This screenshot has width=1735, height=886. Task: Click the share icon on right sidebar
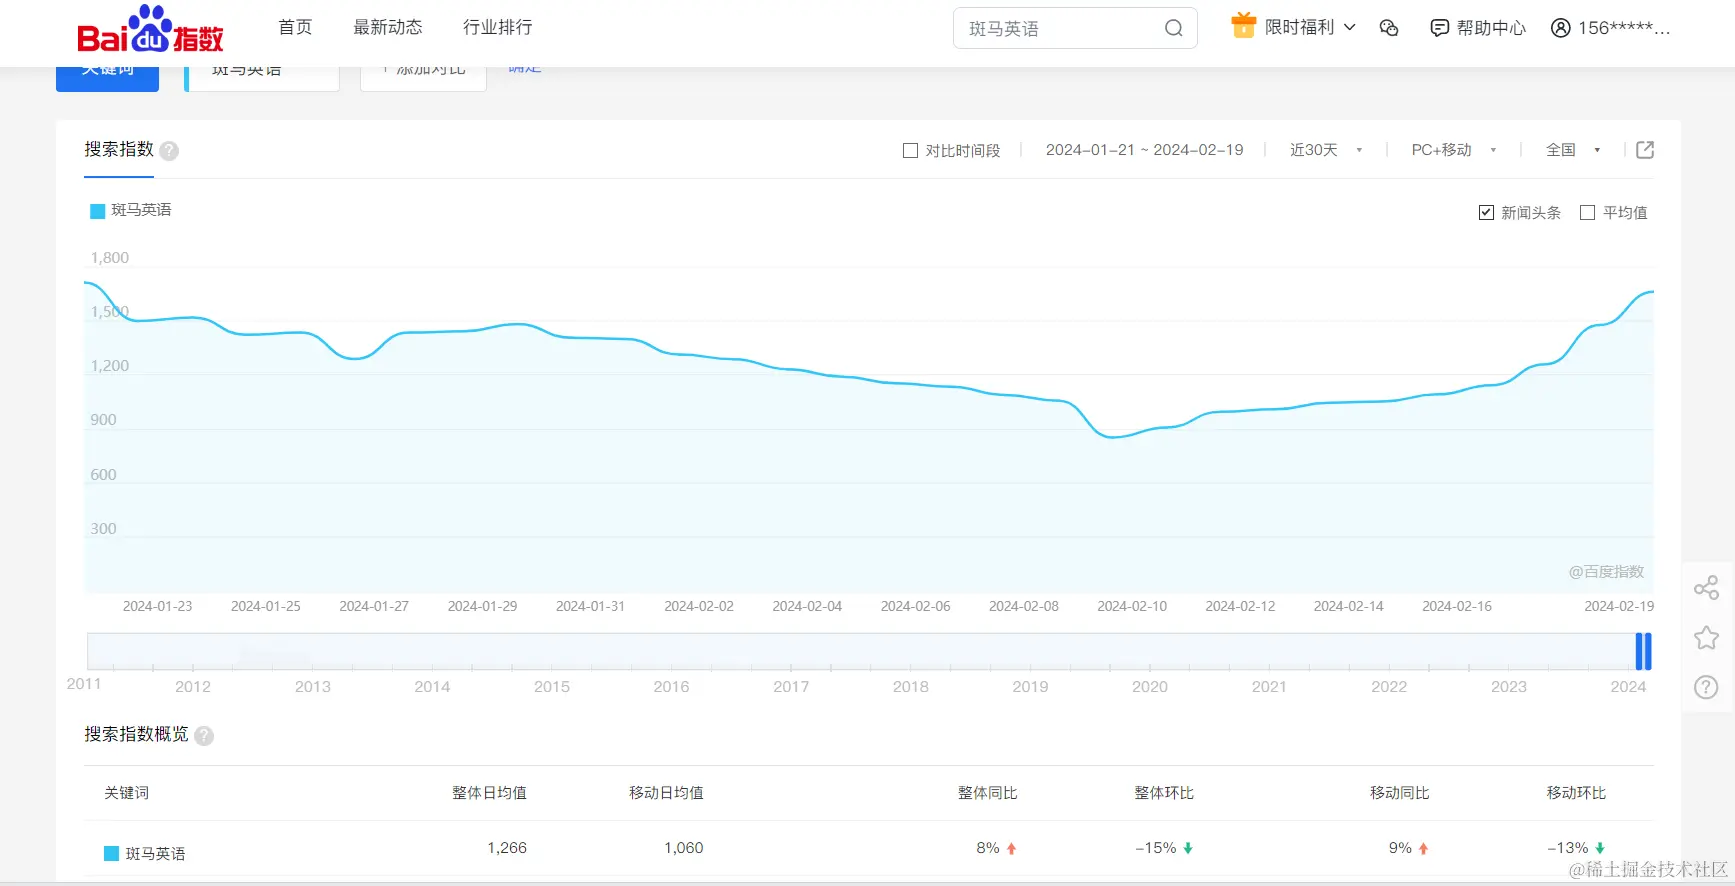(x=1706, y=588)
